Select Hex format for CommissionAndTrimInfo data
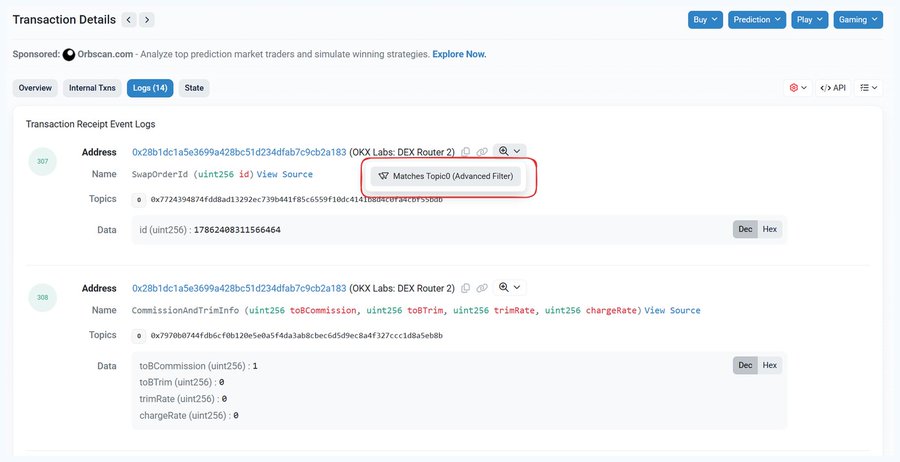The image size is (900, 462). [770, 365]
